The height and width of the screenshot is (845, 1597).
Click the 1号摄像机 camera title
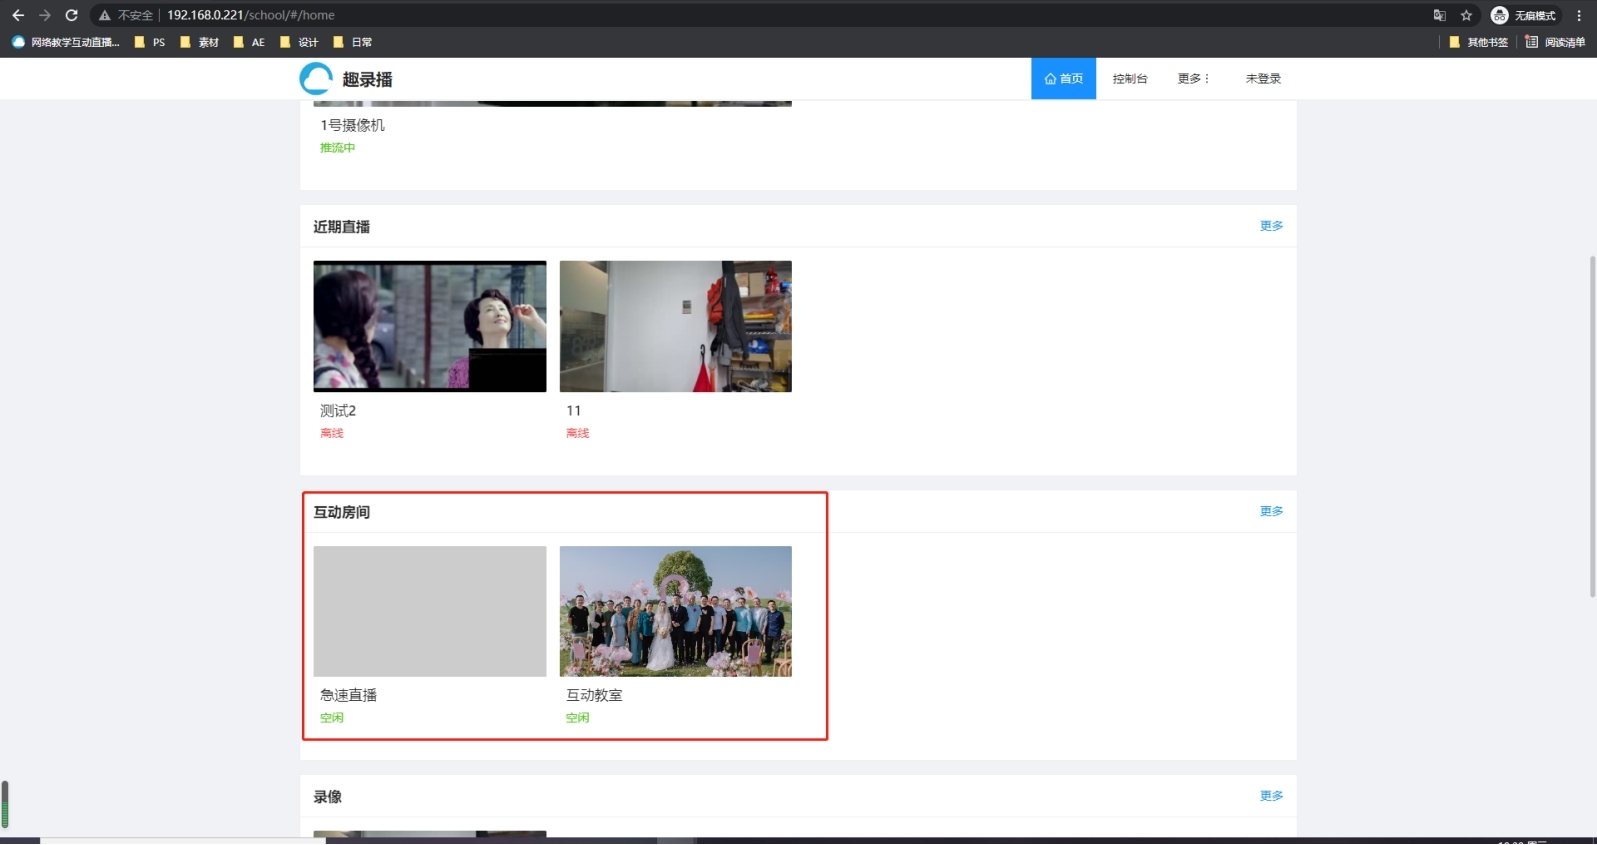[x=352, y=125]
